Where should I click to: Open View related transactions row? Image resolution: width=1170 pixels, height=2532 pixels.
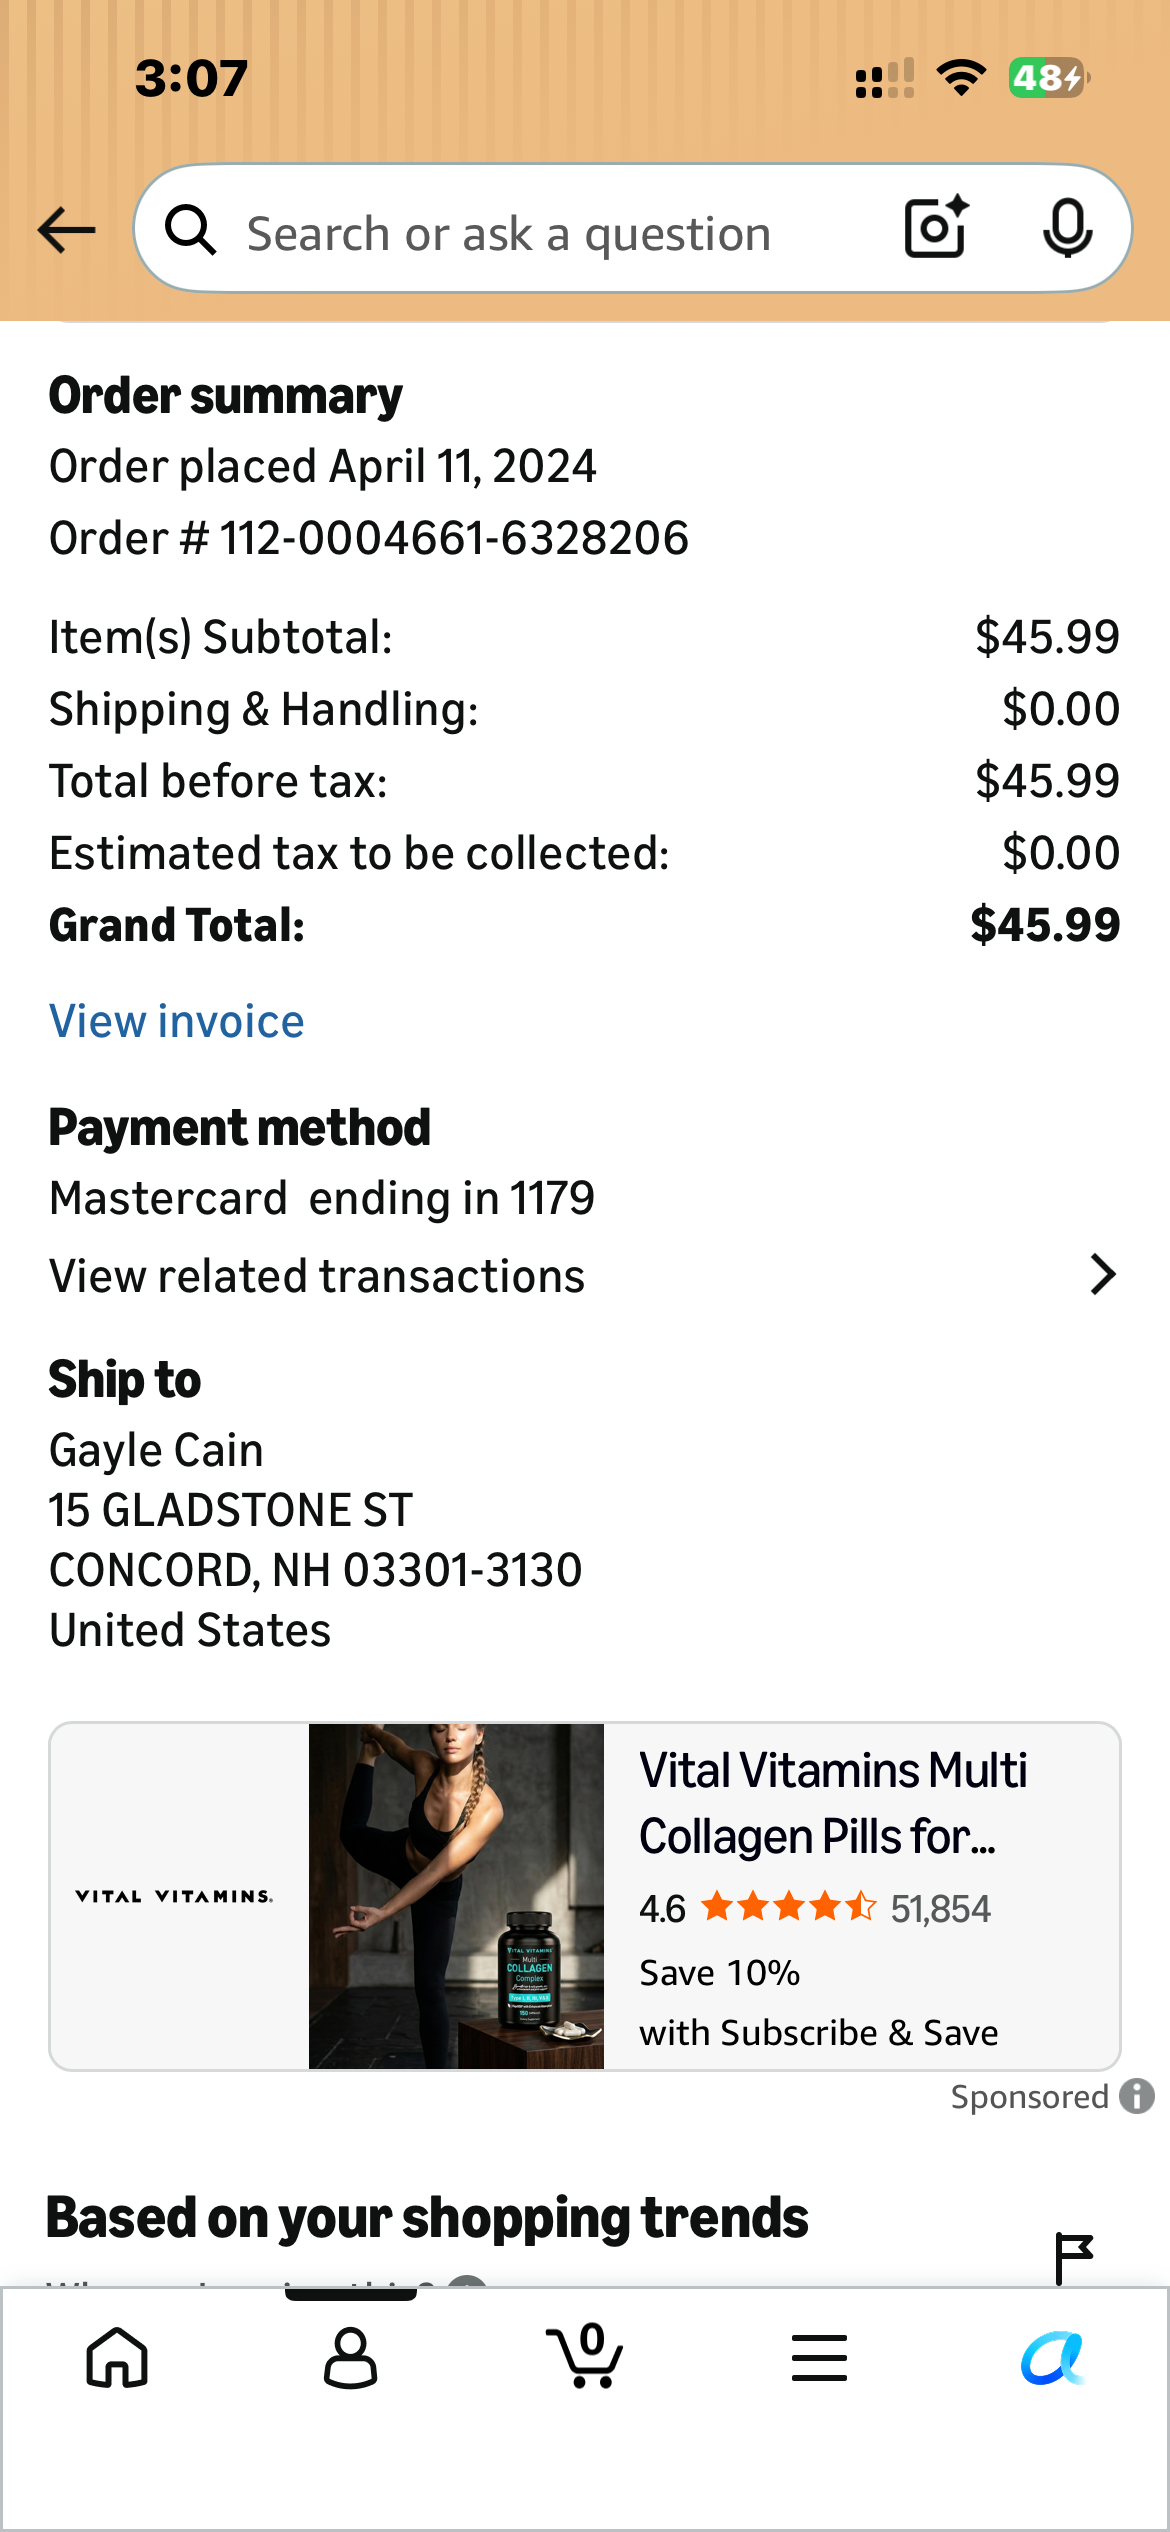coord(585,1276)
